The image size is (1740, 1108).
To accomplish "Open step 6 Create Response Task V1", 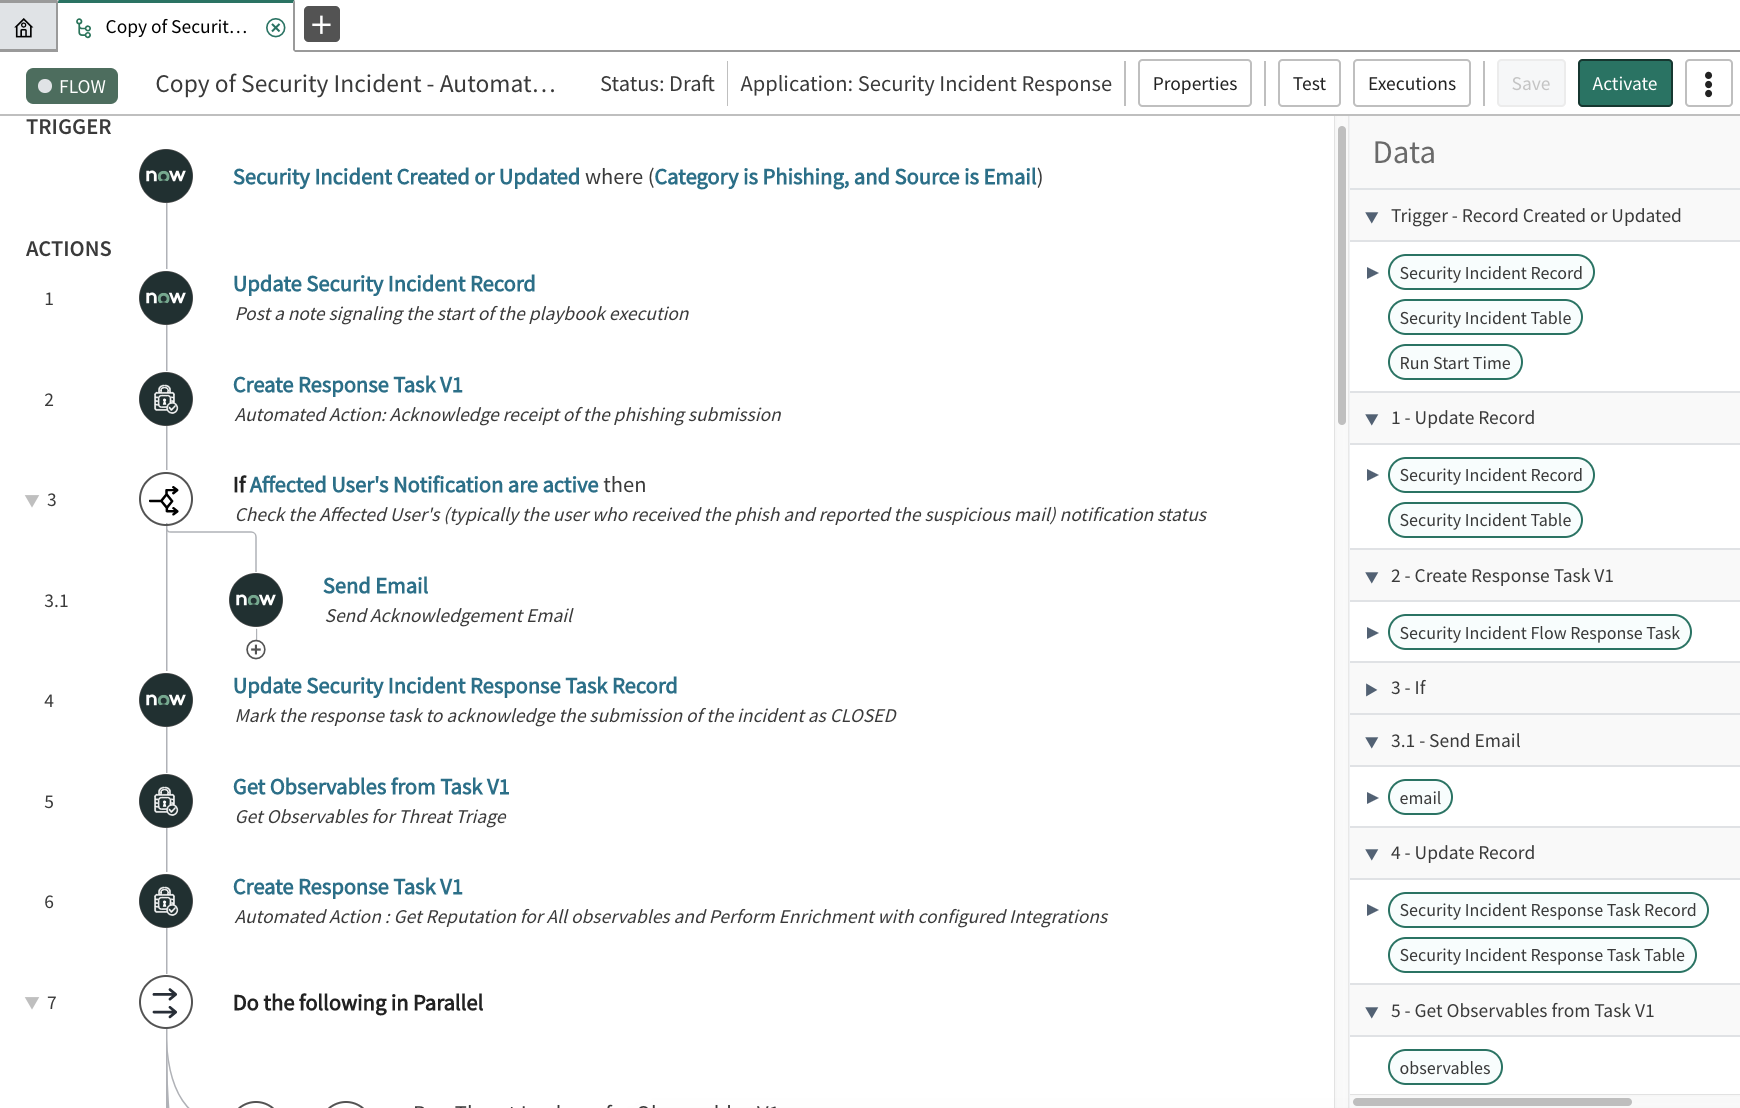I will [x=348, y=887].
